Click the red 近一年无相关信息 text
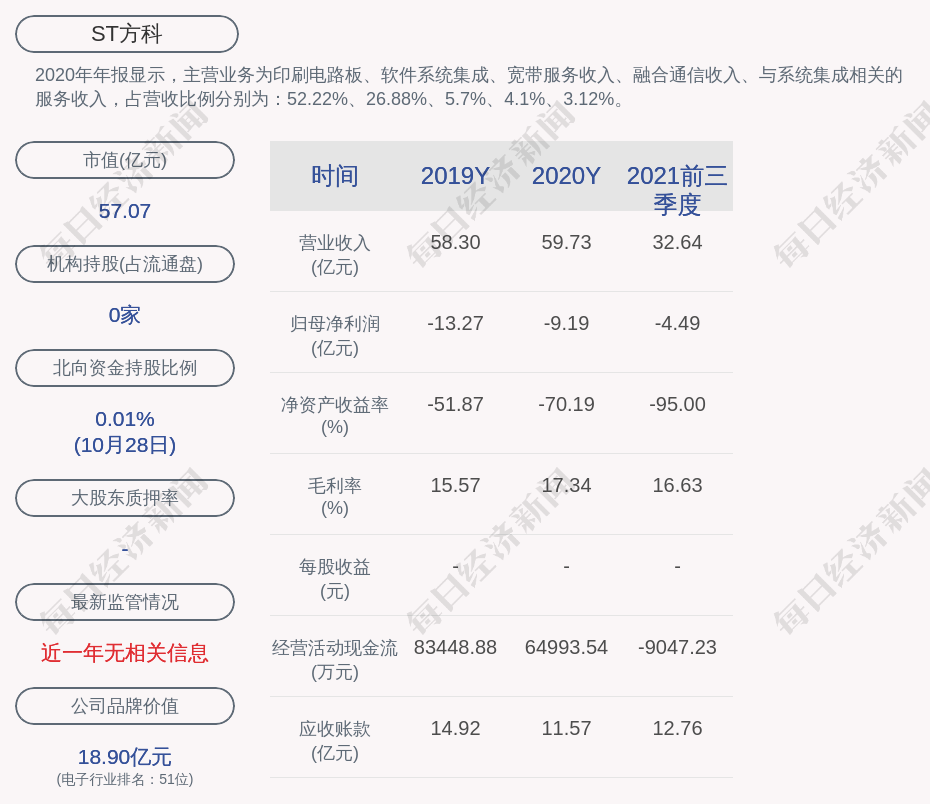Screen dimensions: 930x804 [x=125, y=653]
